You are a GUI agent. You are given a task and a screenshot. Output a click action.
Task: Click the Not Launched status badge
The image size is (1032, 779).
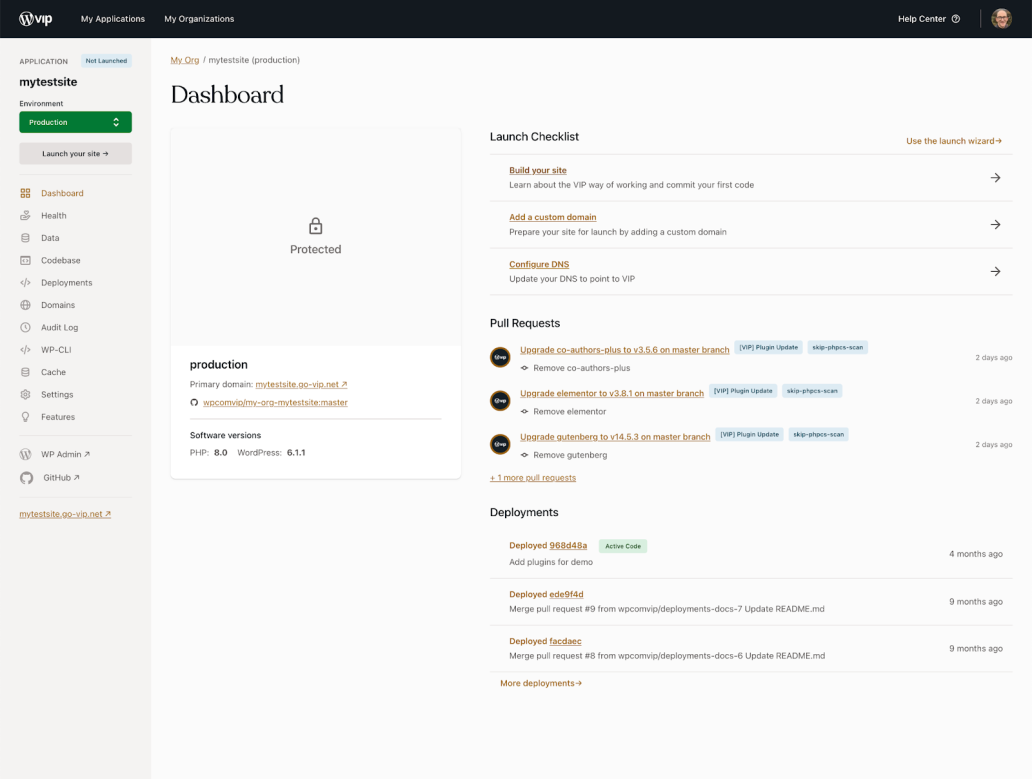click(x=106, y=61)
